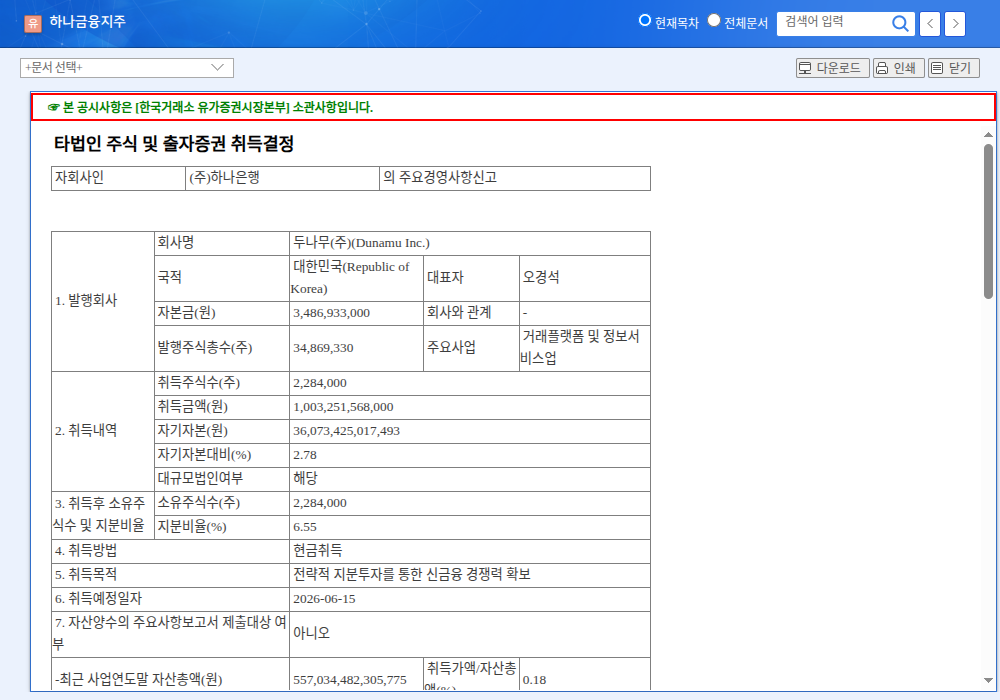Click the 현금취득 acquisition method cell
This screenshot has height=700, width=1000.
[470, 551]
